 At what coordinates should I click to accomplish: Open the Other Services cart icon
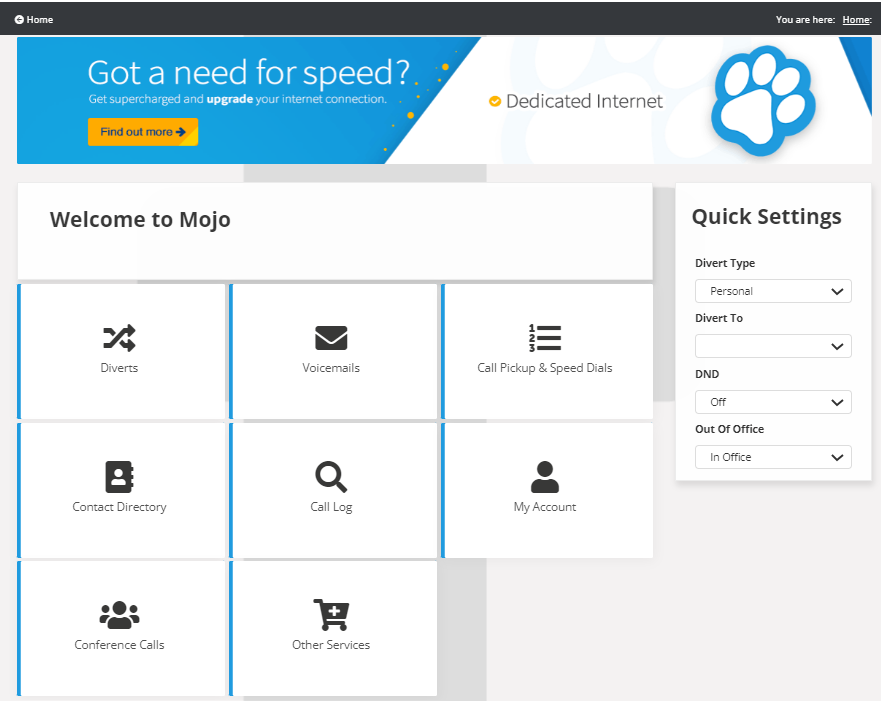click(x=331, y=614)
